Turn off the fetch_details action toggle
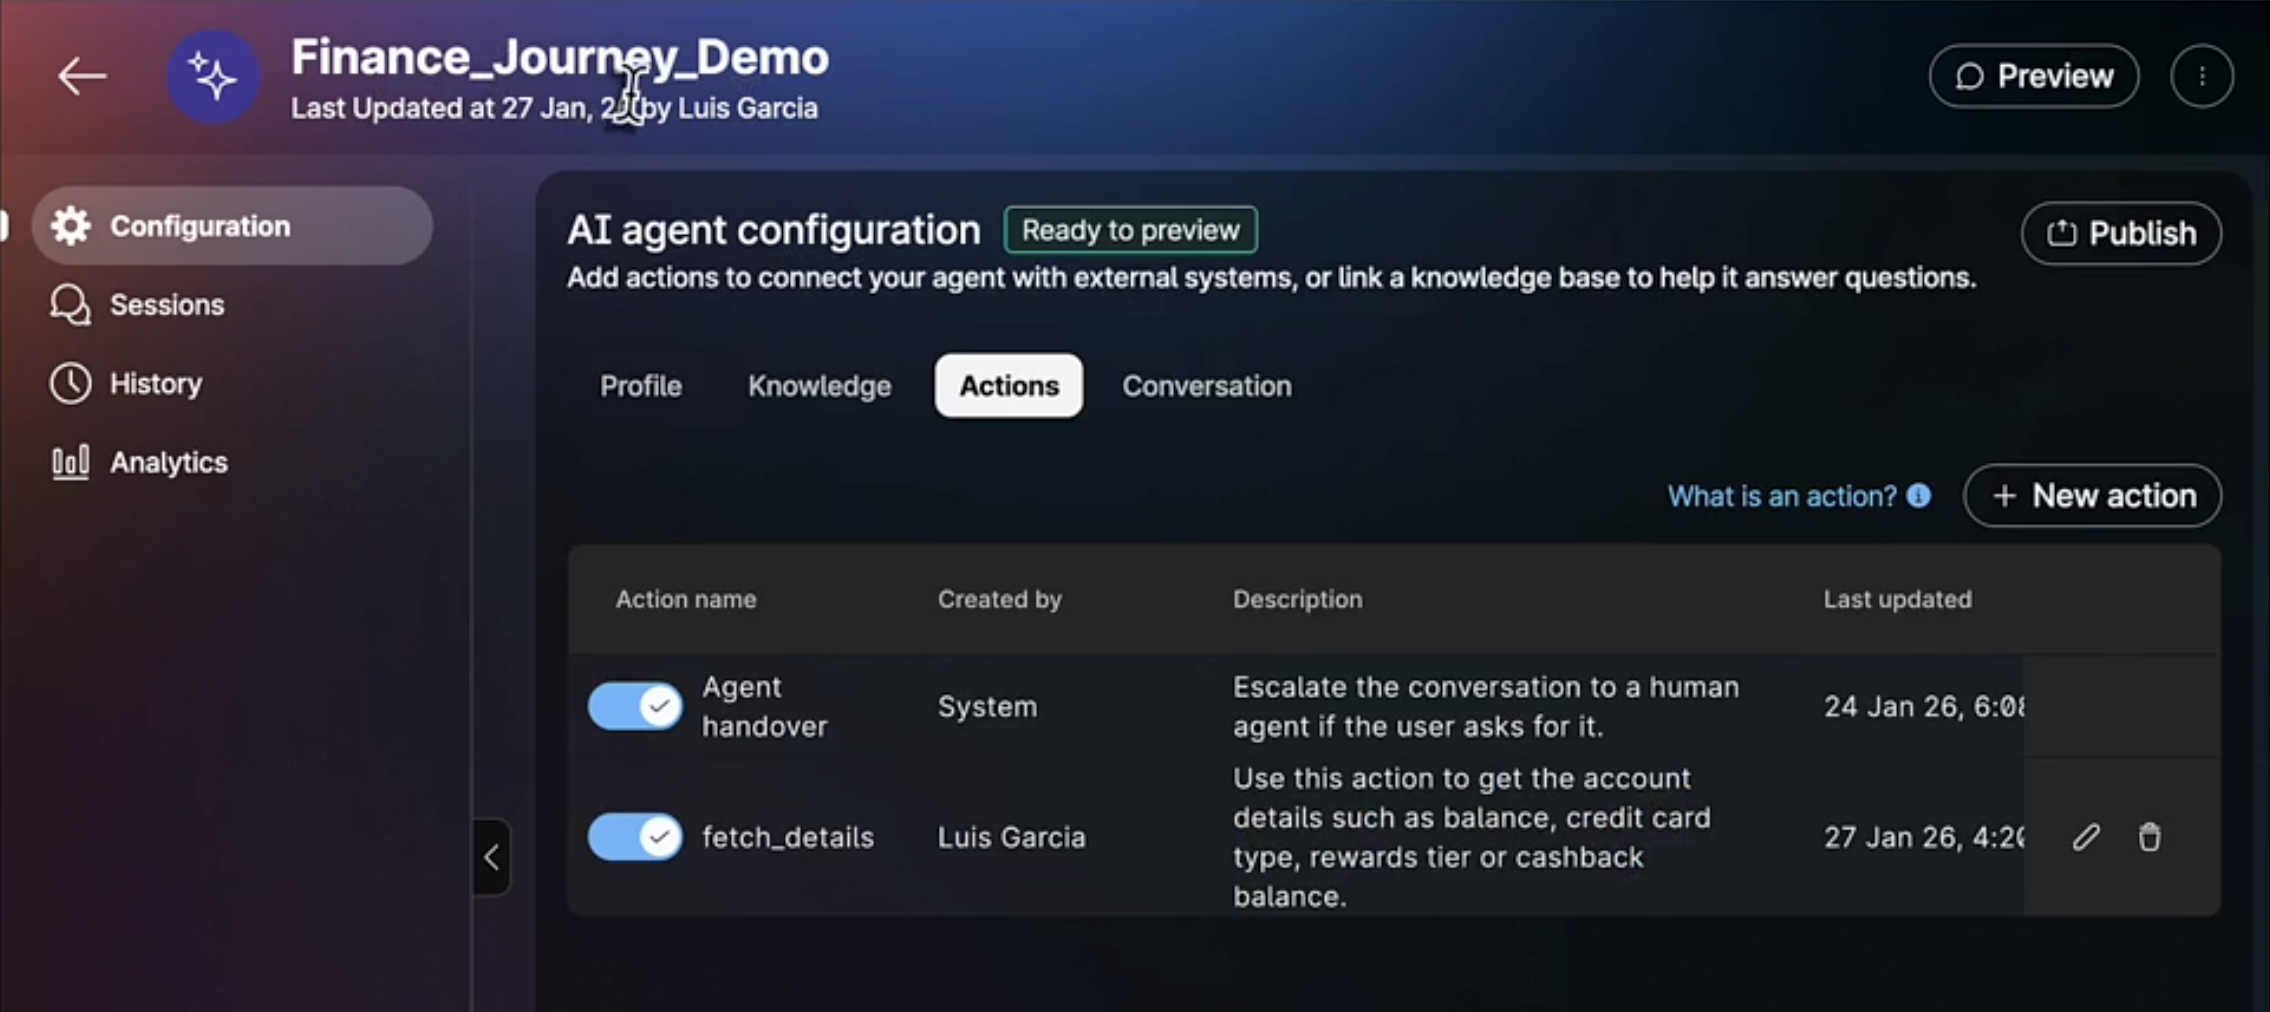The width and height of the screenshot is (2270, 1012). [x=635, y=837]
